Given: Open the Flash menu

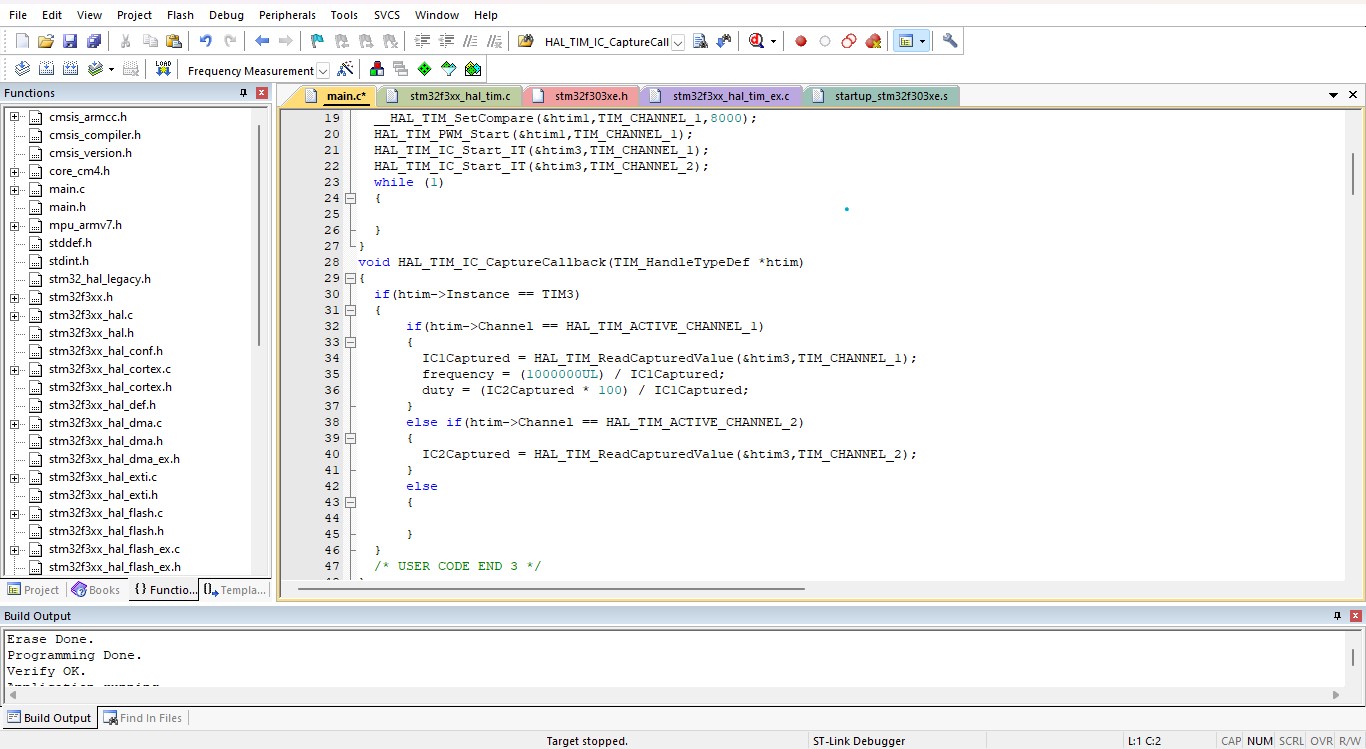Looking at the screenshot, I should coord(180,15).
